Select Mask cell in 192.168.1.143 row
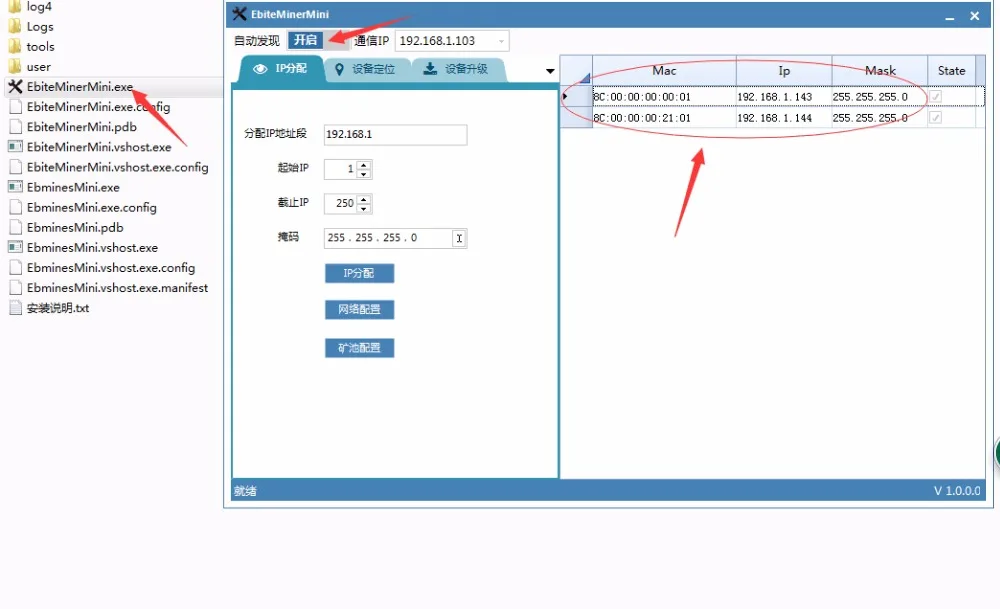The height and width of the screenshot is (609, 1000). tap(879, 96)
